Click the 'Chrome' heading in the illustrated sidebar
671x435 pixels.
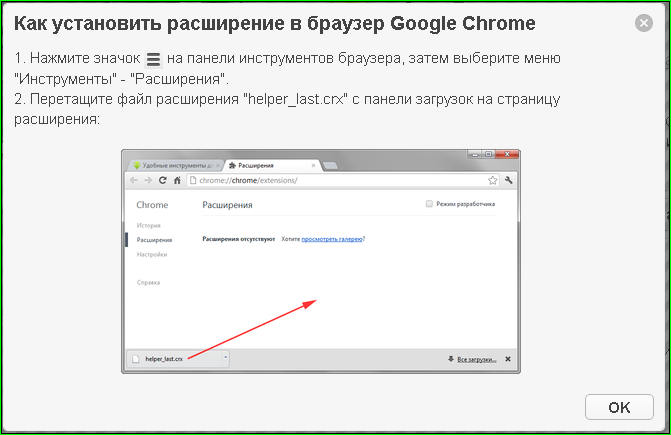tap(152, 205)
